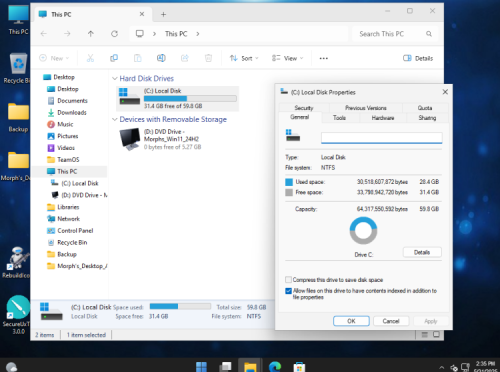Image resolution: width=500 pixels, height=372 pixels.
Task: Select Documents in navigation pane
Action: pos(72,101)
